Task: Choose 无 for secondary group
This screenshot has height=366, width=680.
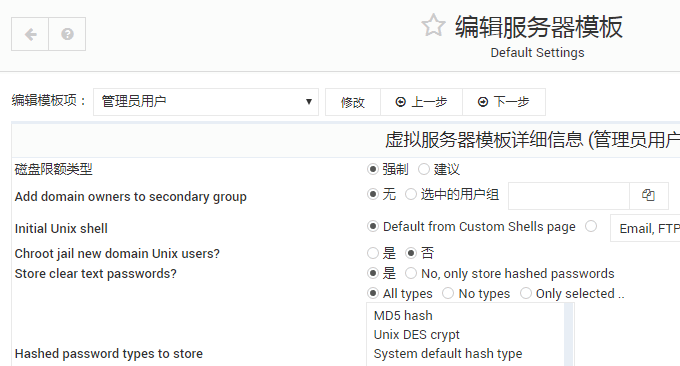Action: click(x=373, y=194)
